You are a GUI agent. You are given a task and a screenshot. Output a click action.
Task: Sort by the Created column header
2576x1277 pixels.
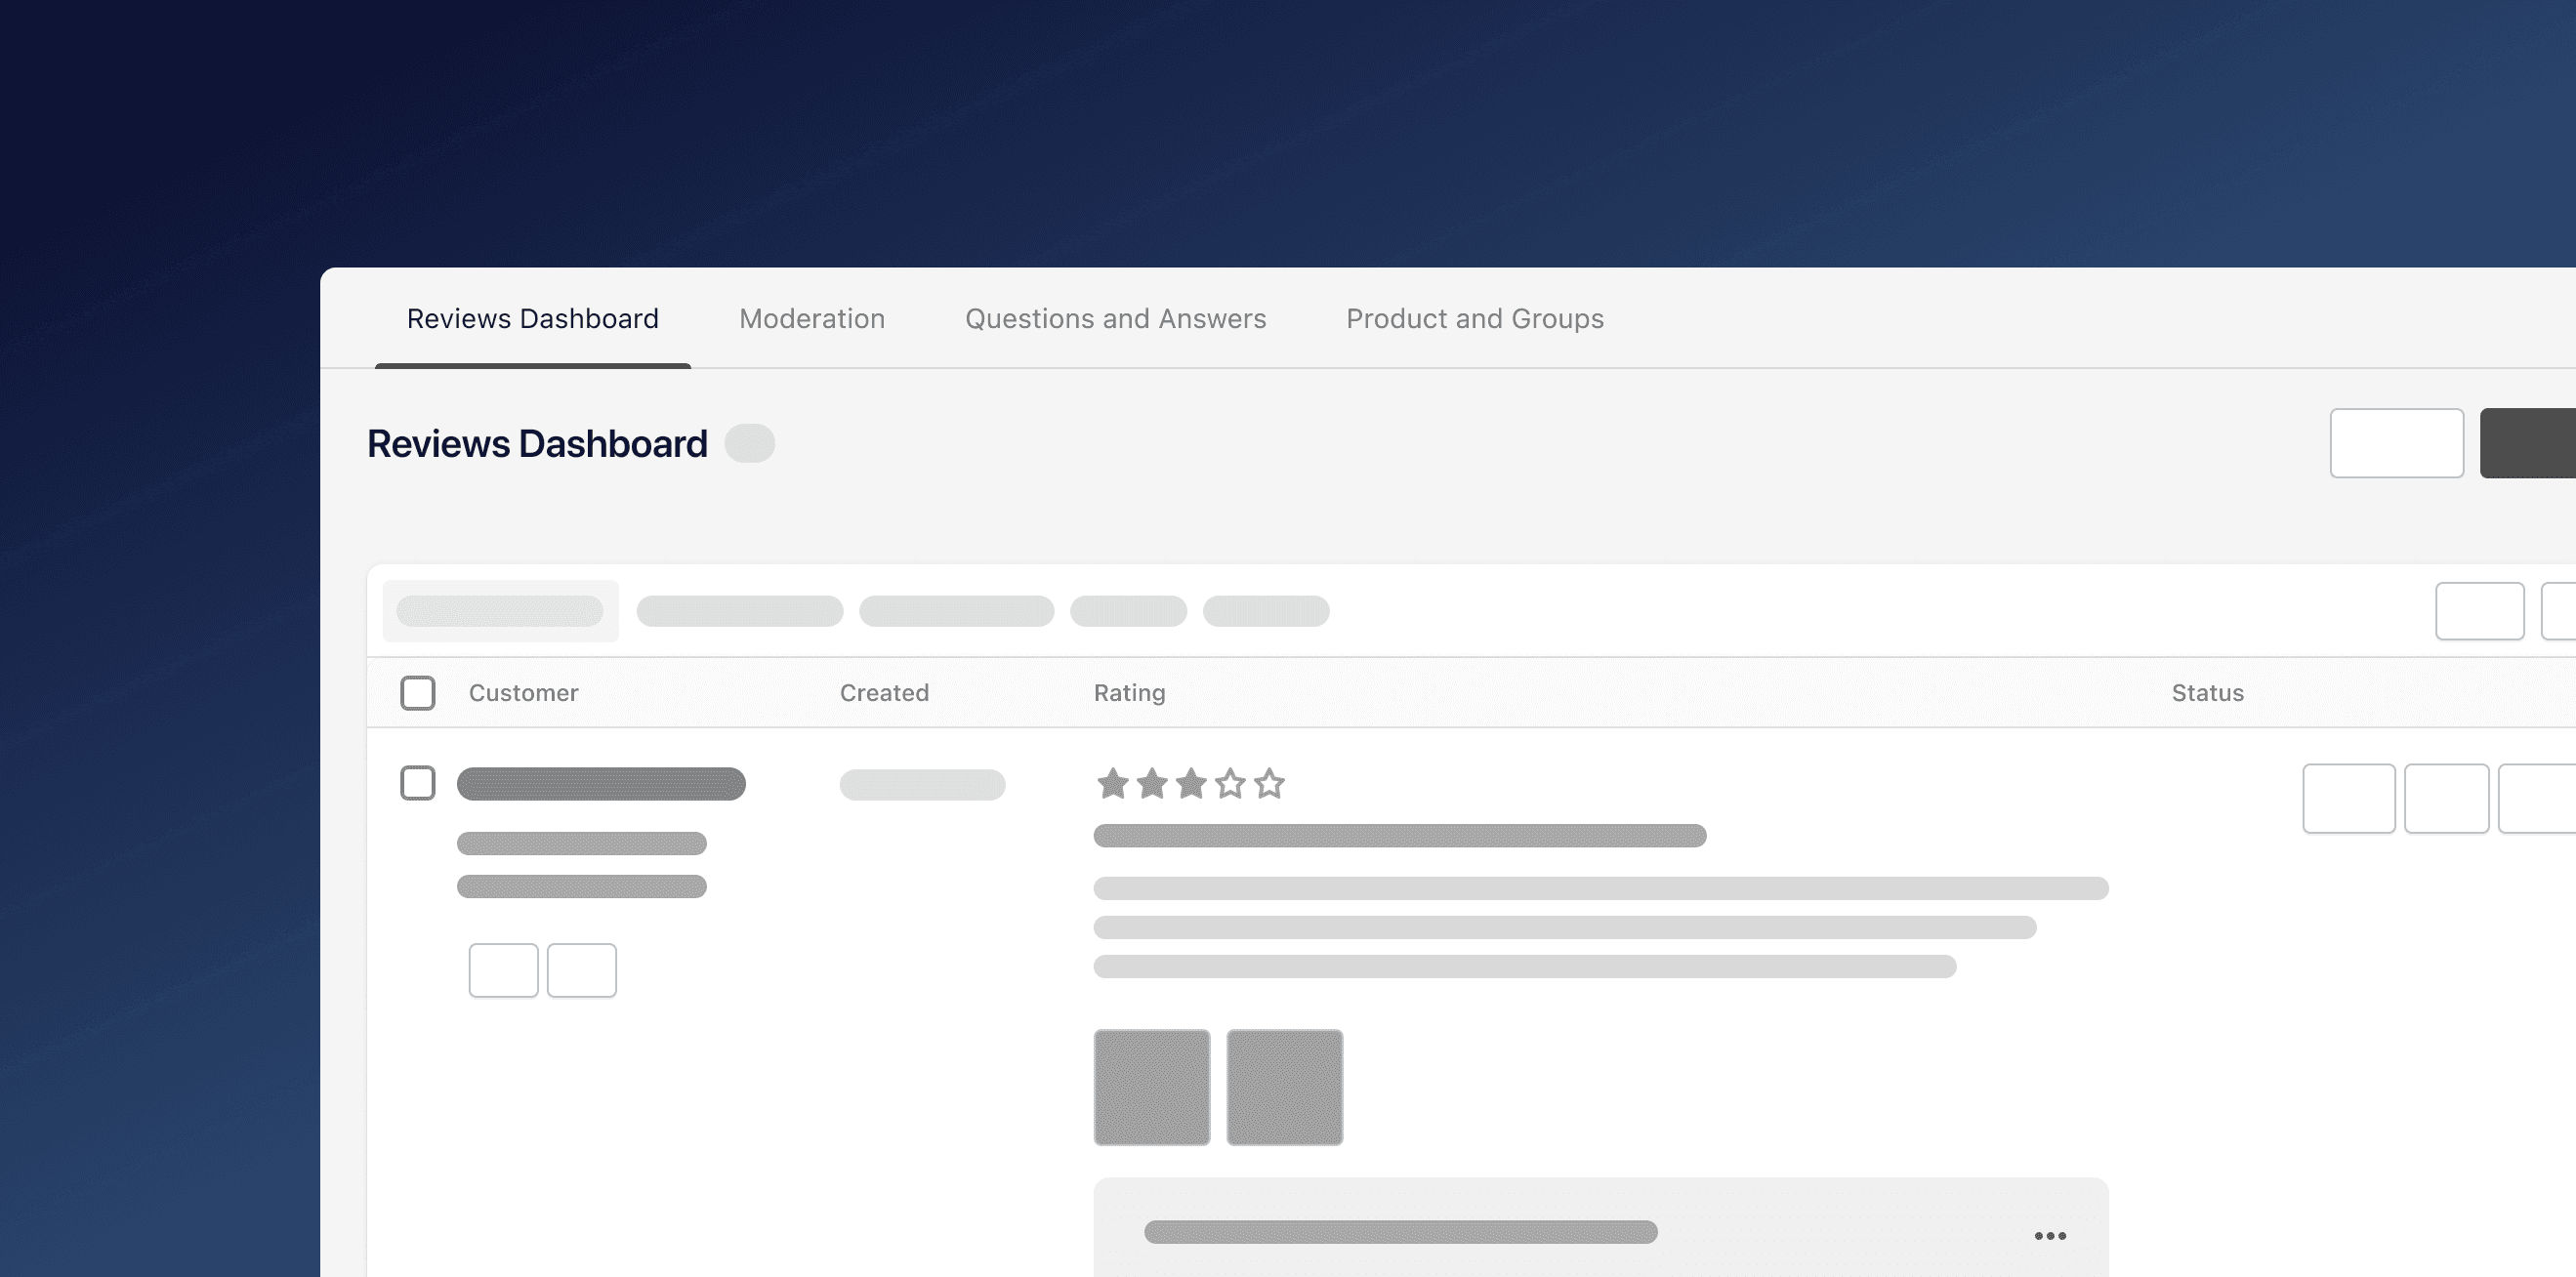coord(884,693)
